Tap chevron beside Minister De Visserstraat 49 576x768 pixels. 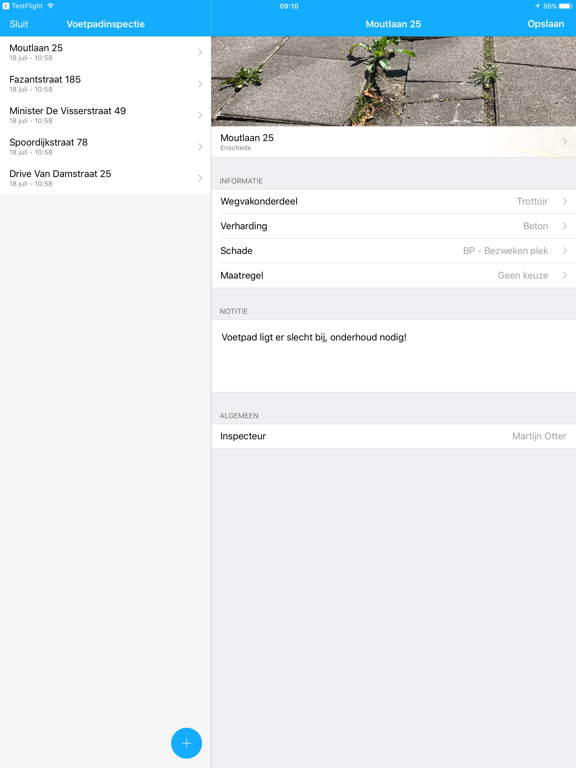(200, 115)
